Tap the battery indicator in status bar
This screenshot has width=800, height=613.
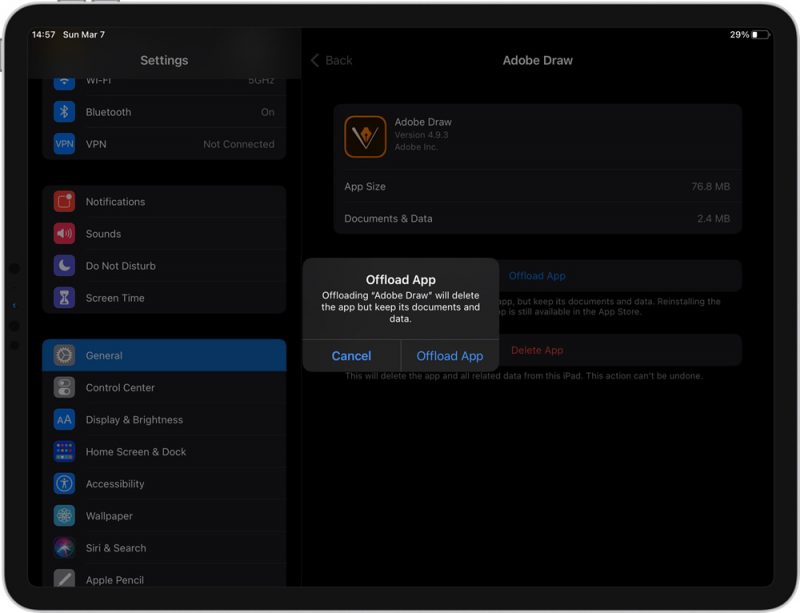click(760, 35)
